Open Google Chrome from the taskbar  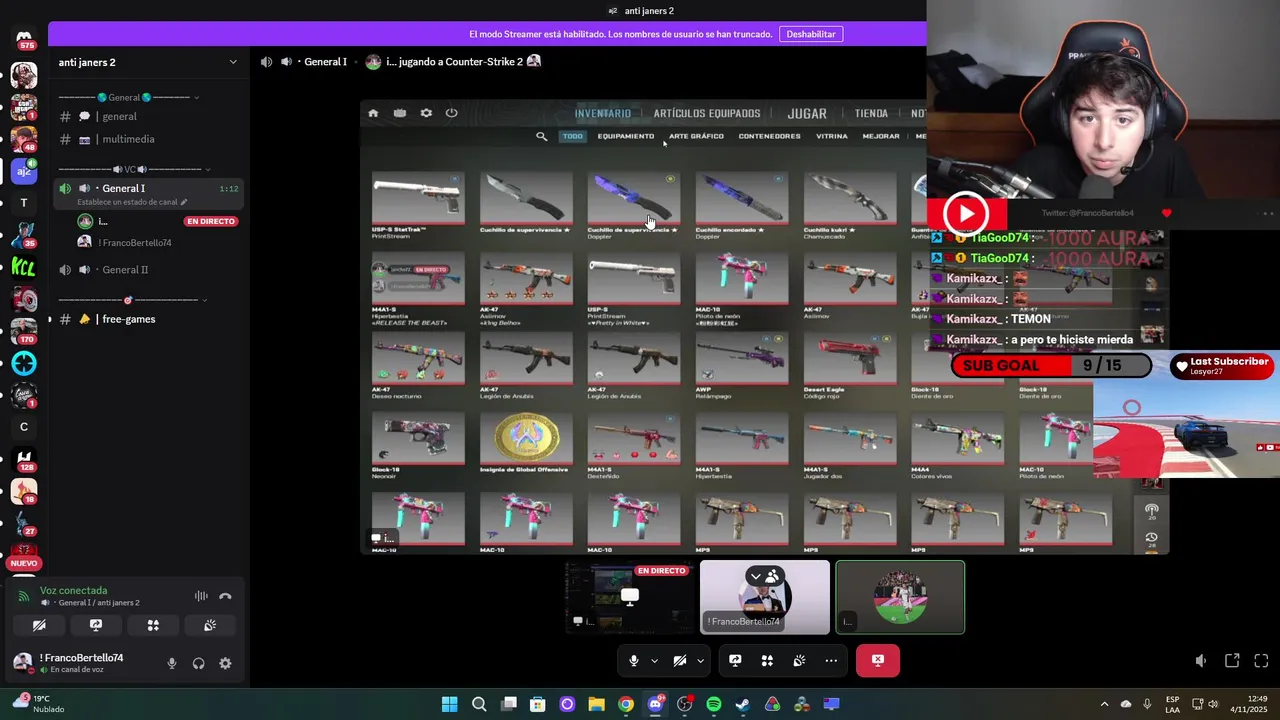click(x=626, y=704)
